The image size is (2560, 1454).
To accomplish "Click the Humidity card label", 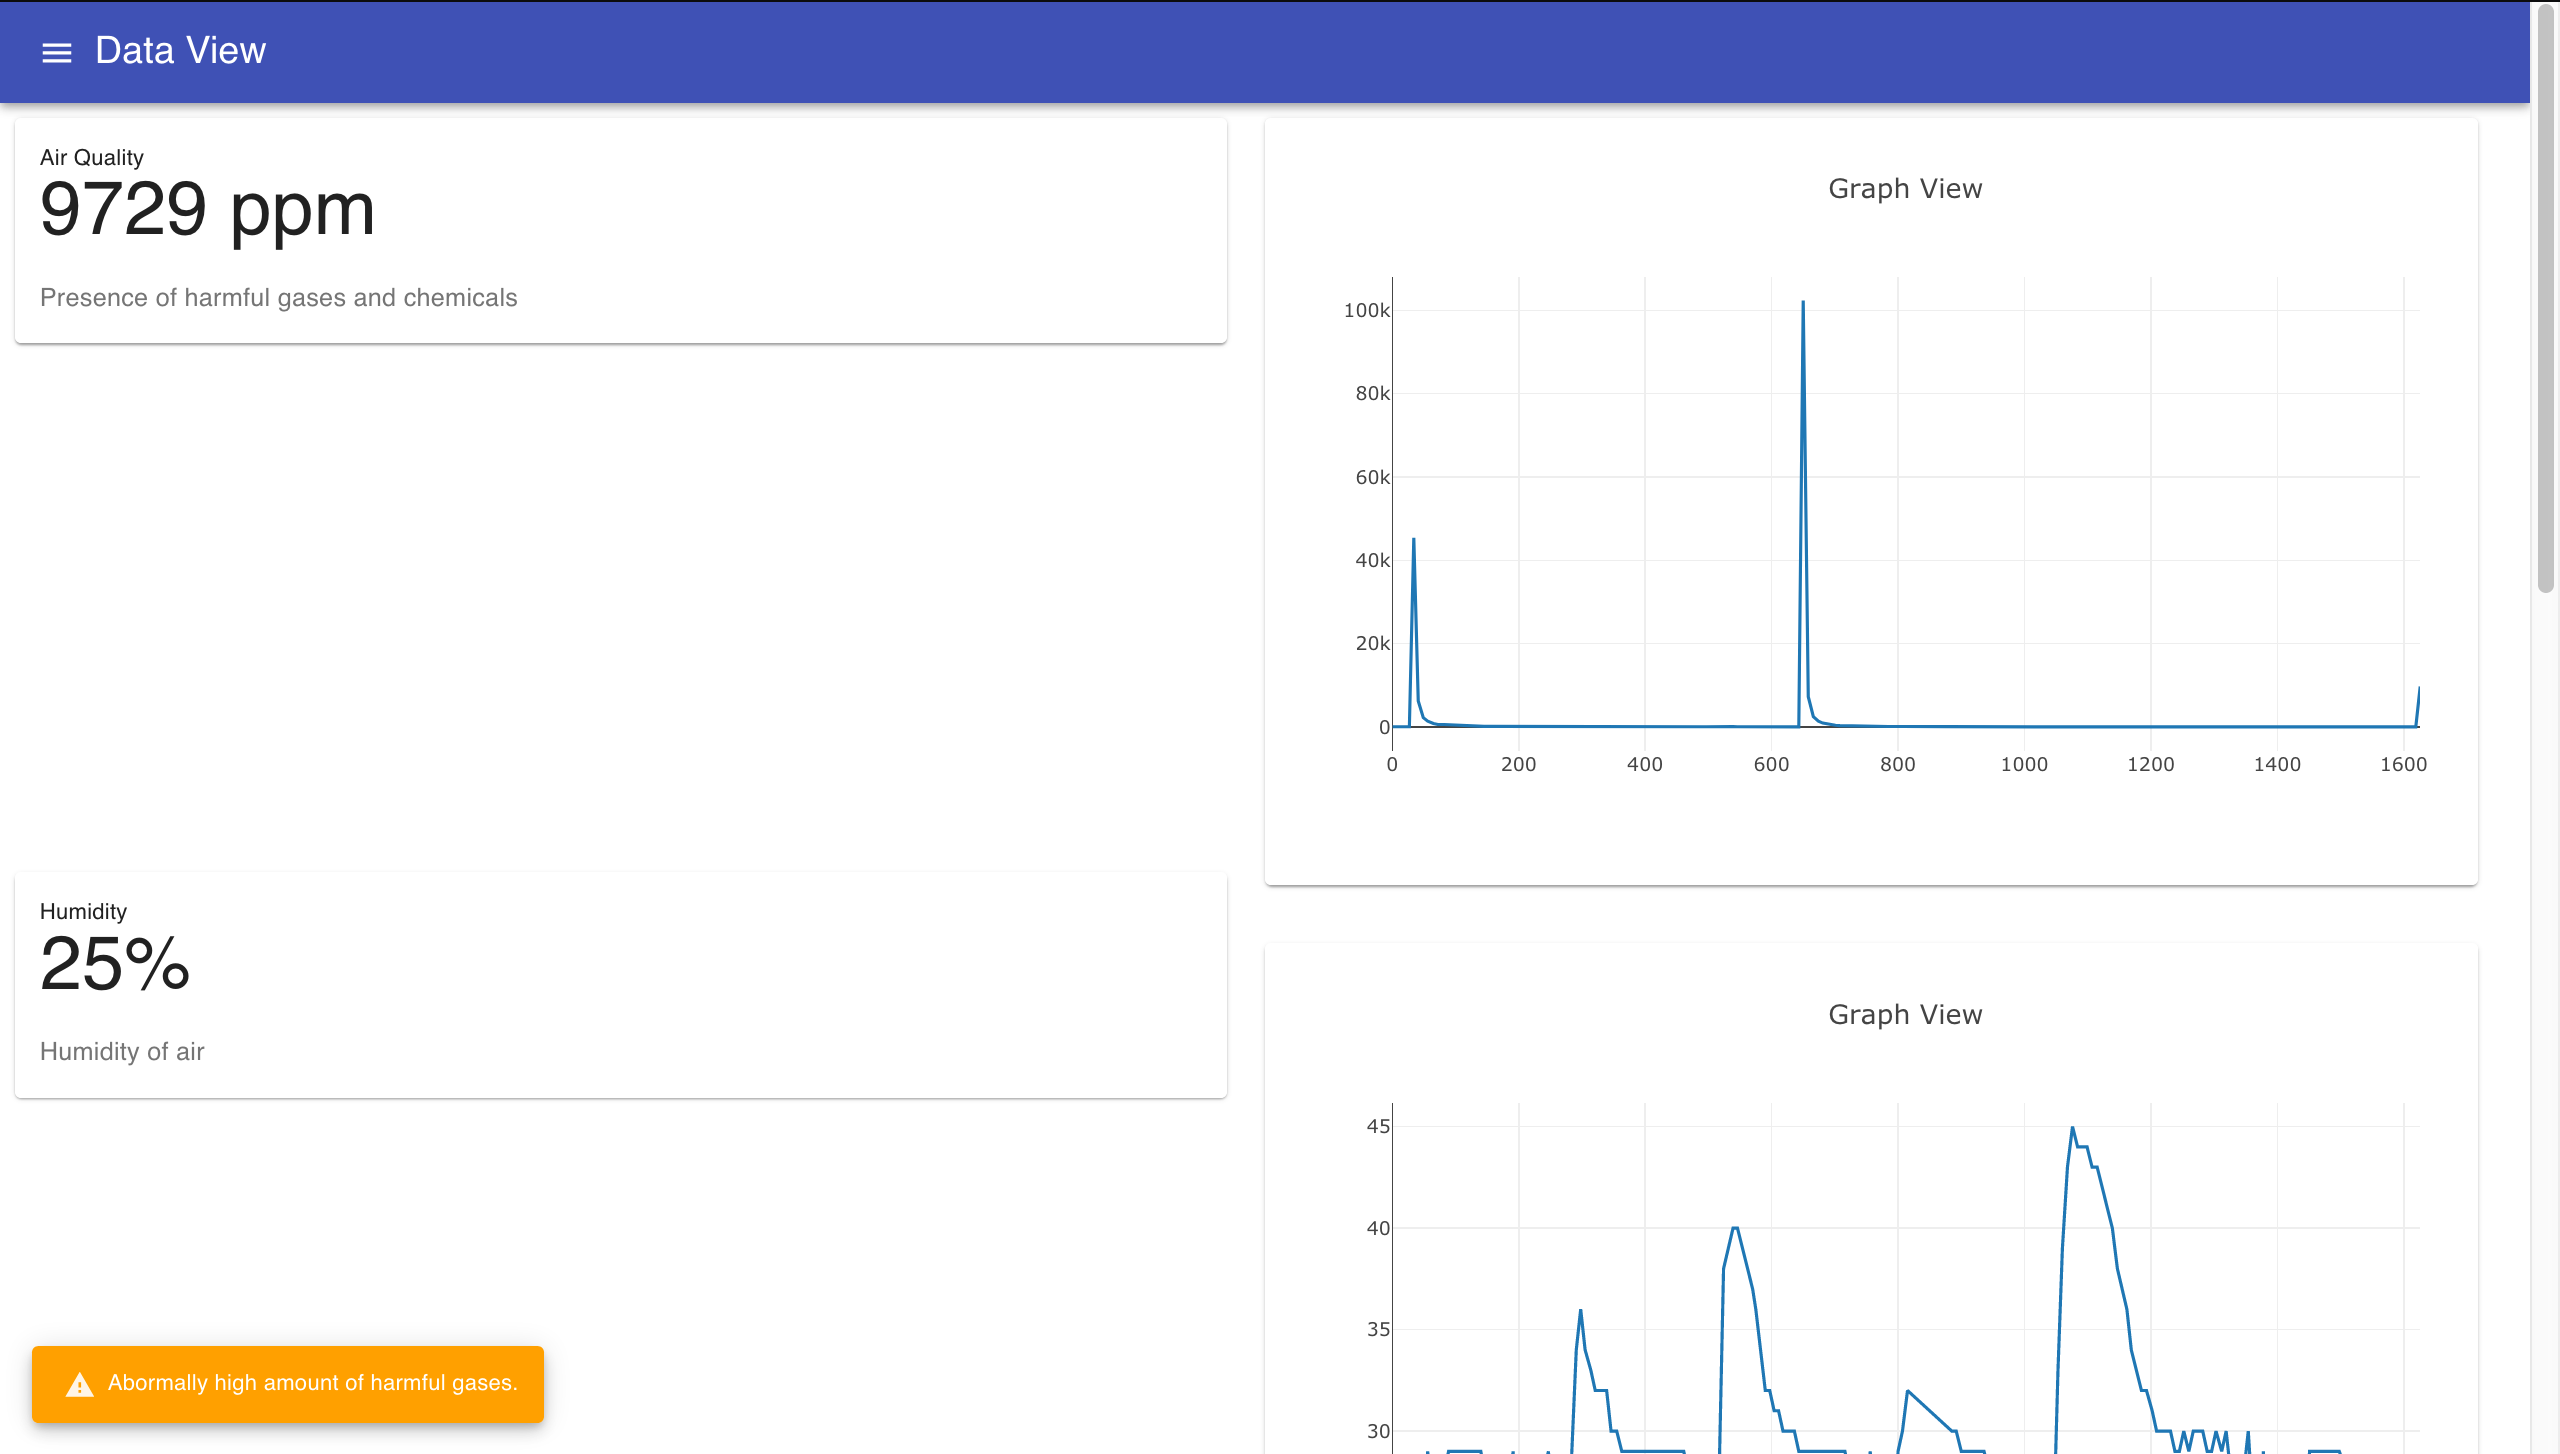I will click(83, 912).
